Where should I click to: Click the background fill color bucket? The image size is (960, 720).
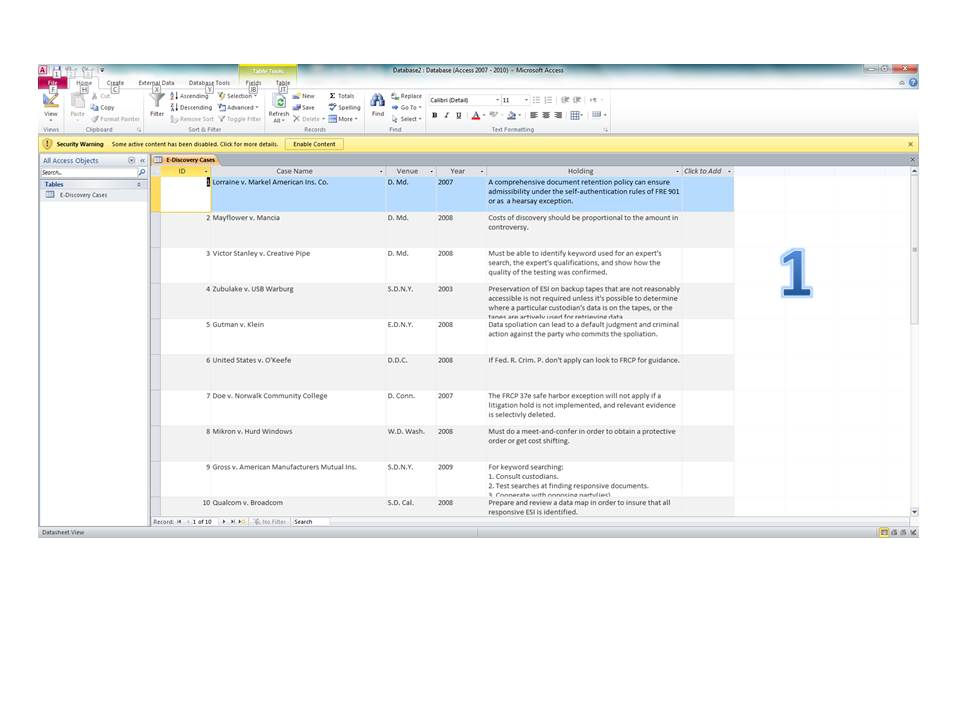(511, 115)
